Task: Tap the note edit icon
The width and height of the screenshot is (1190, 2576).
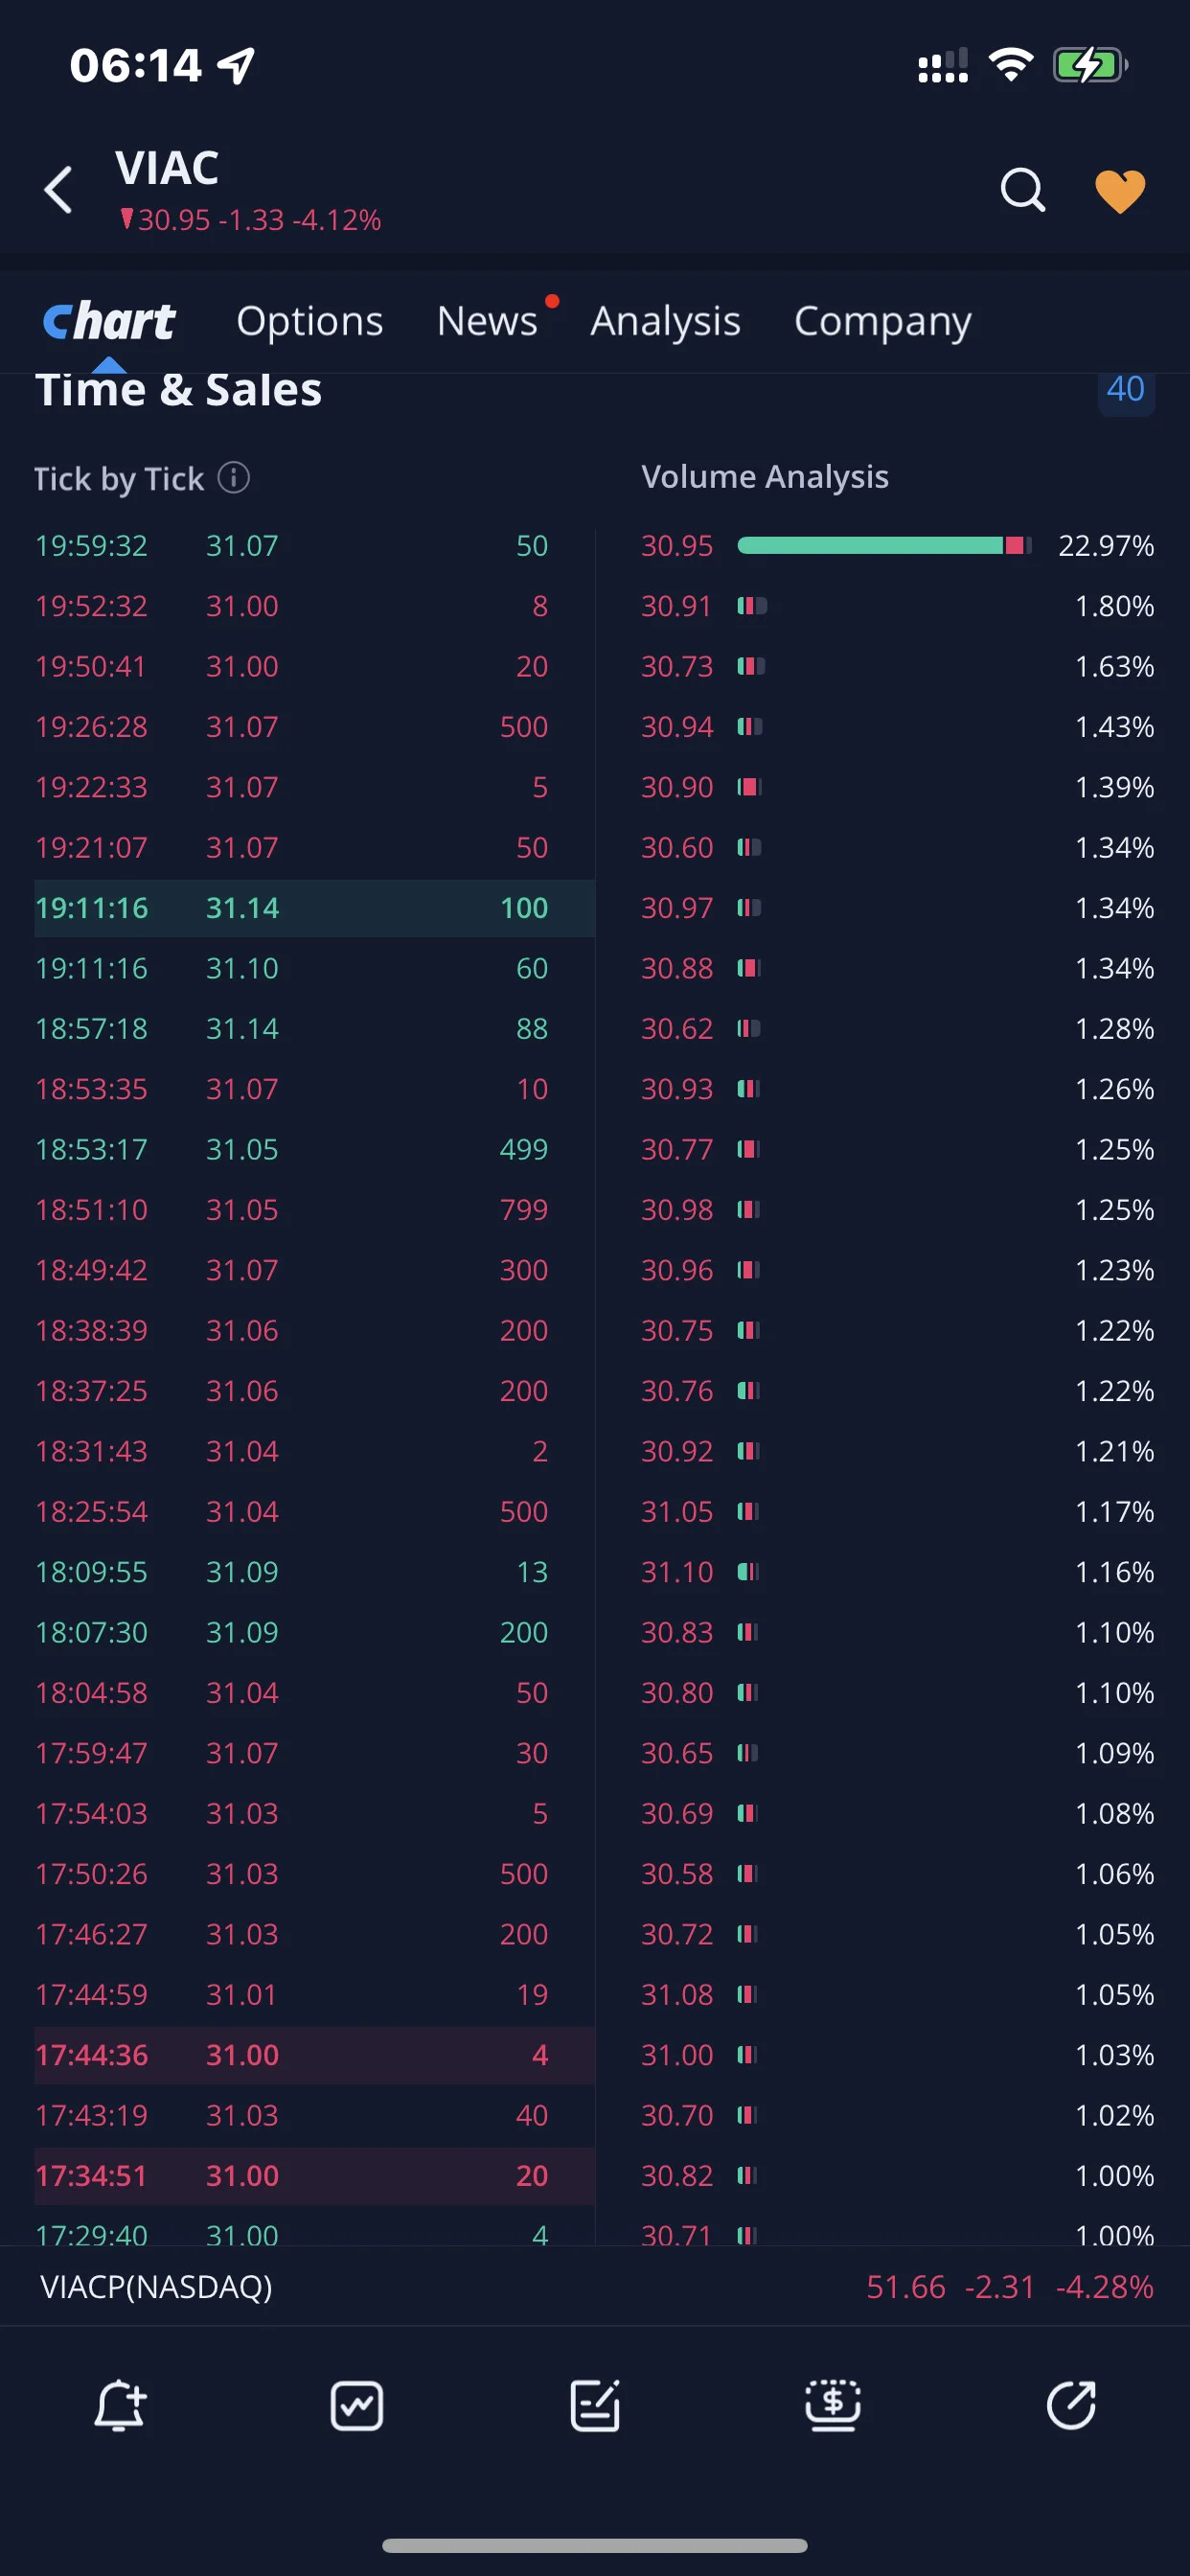Action: [595, 2405]
